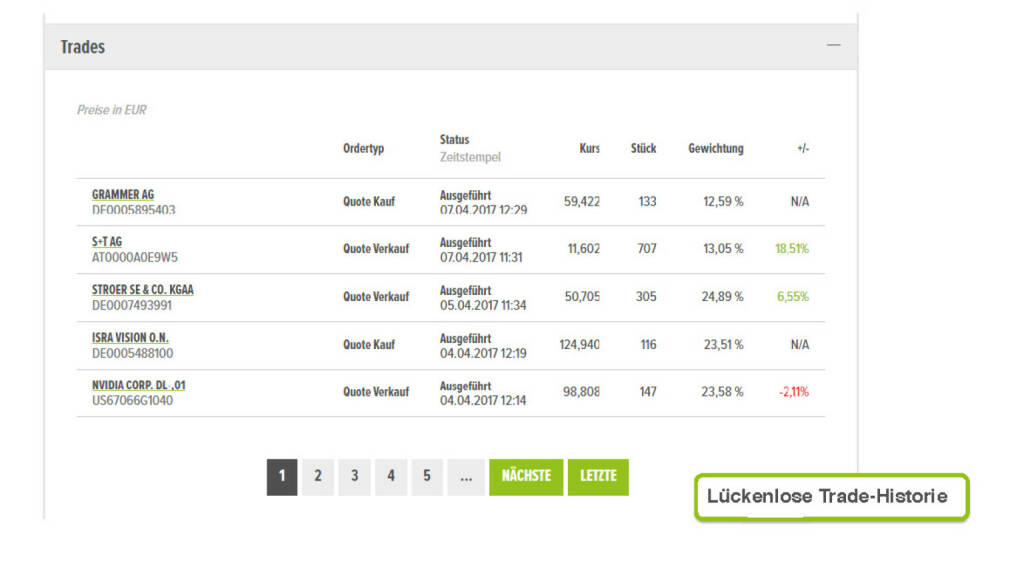Screen dimensions: 1024x576
Task: Open the ISRA VISION O.N. link
Action: [130, 338]
